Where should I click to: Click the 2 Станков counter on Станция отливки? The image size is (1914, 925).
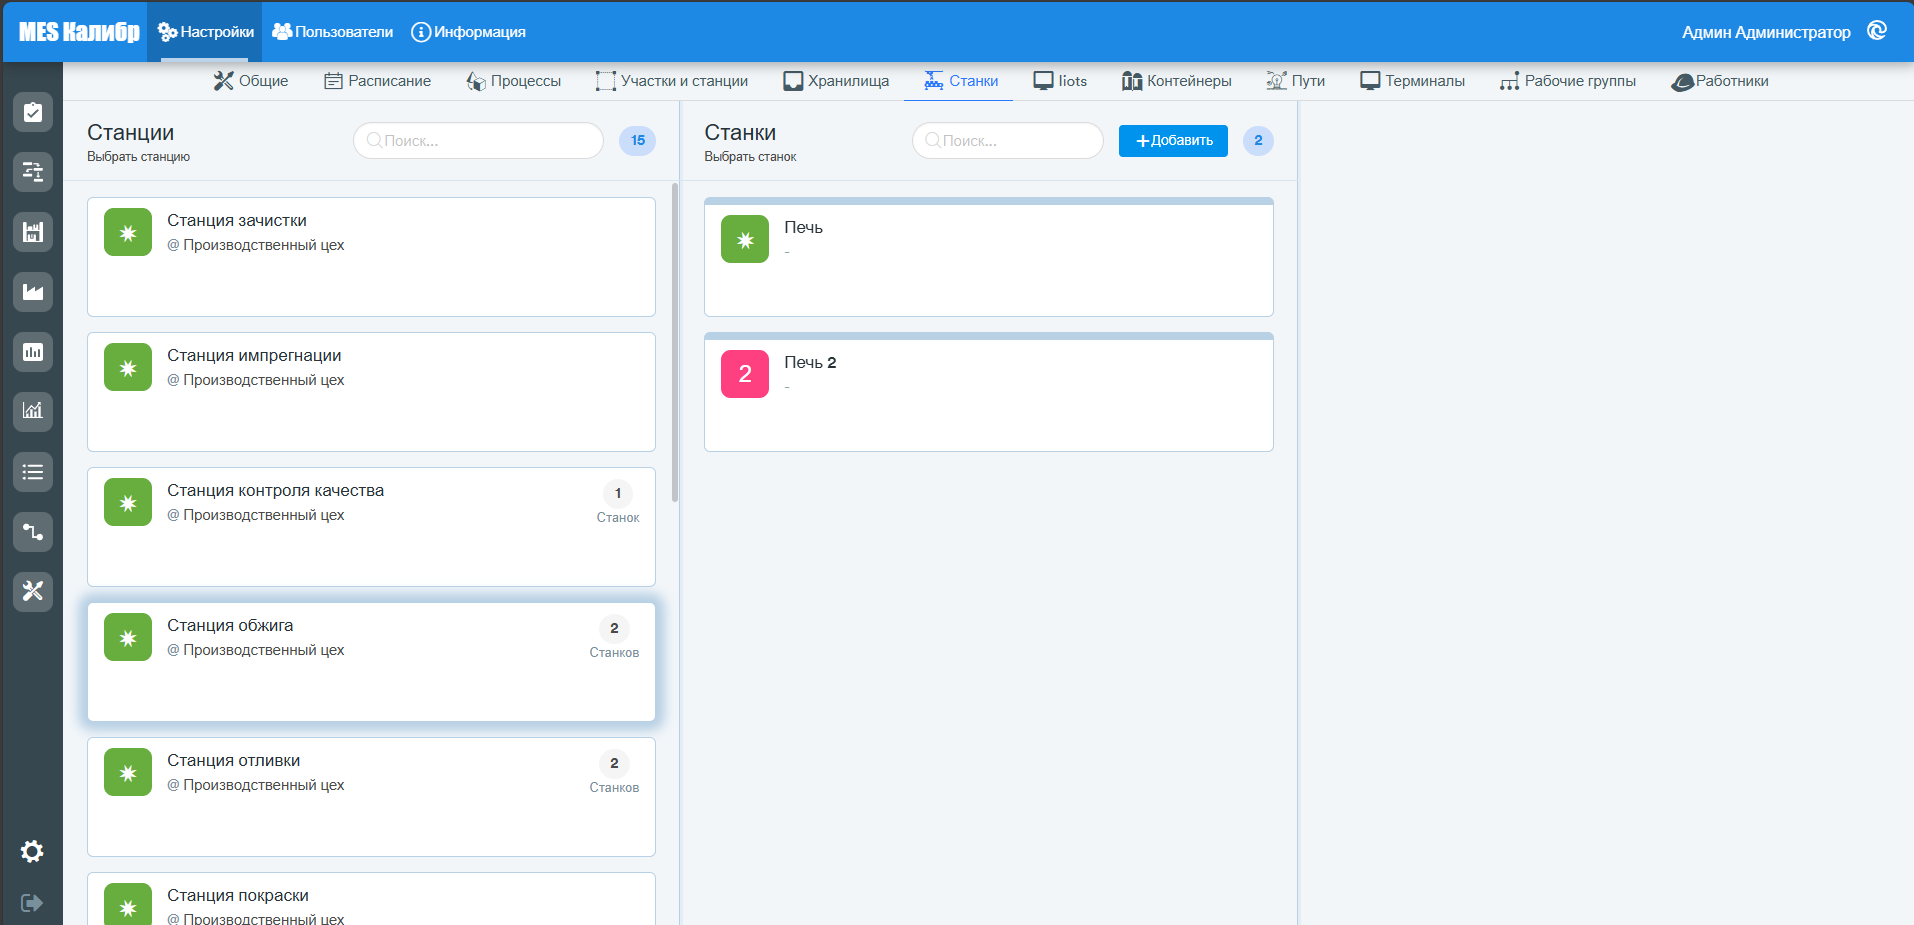tap(614, 773)
